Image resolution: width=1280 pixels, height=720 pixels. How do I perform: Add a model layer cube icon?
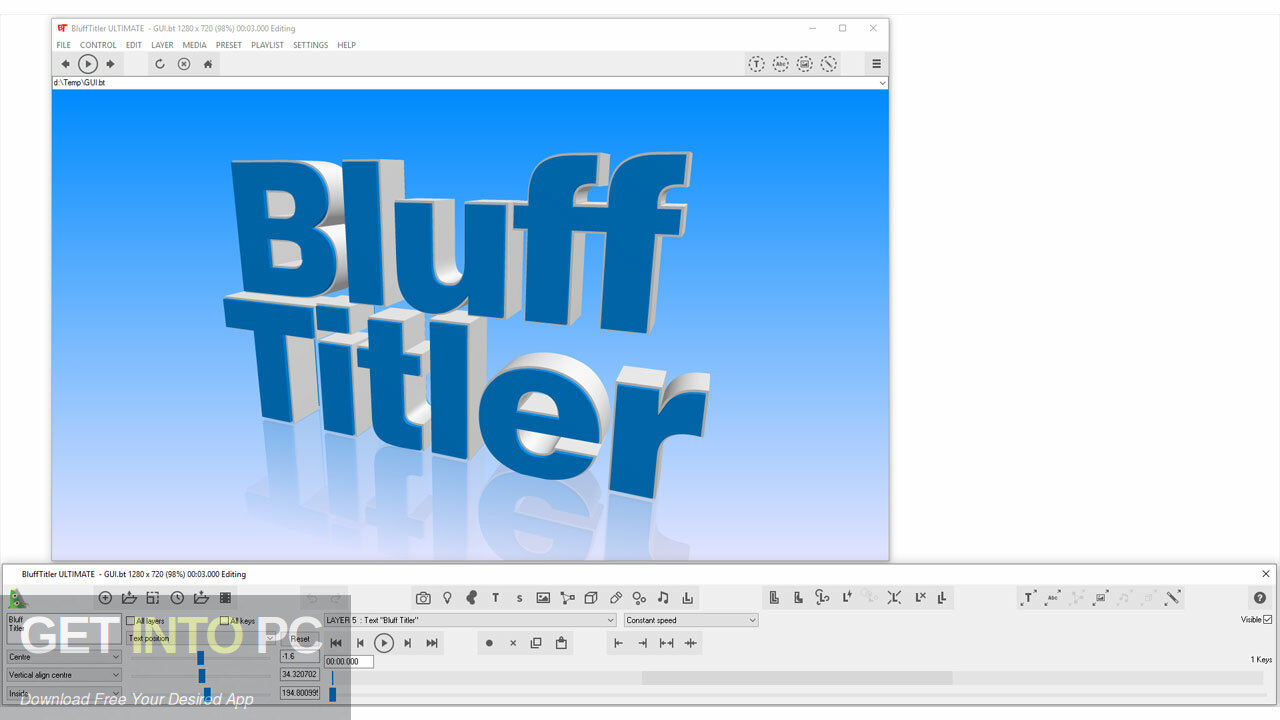(x=591, y=598)
